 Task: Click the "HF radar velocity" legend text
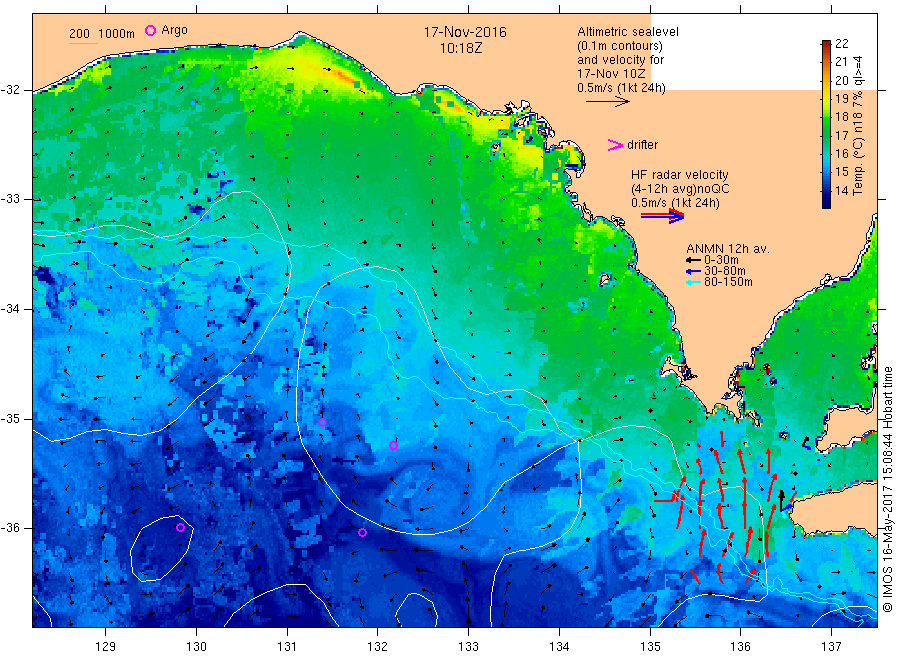pos(680,174)
